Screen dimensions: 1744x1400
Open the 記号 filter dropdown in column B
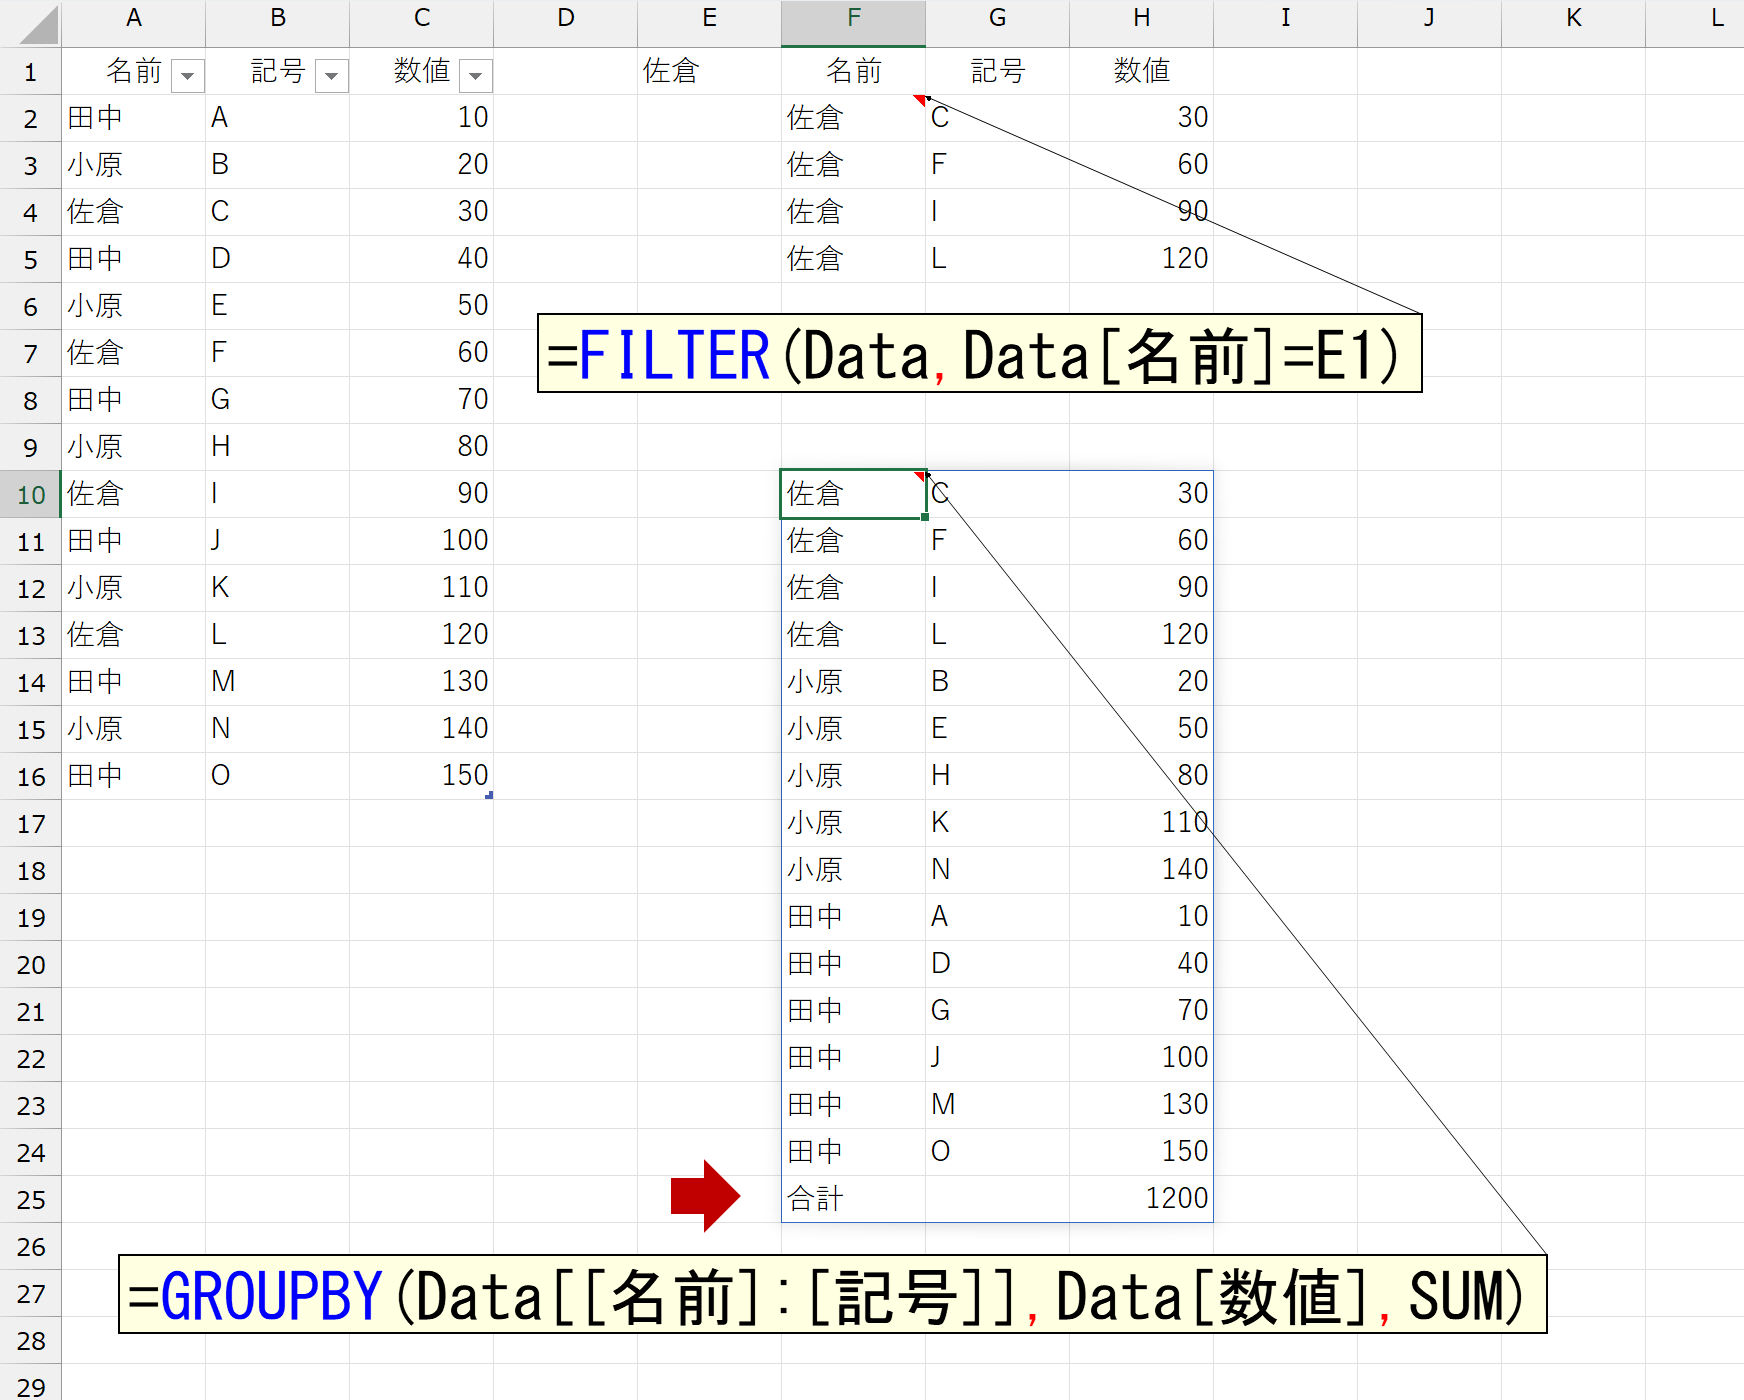(x=331, y=76)
